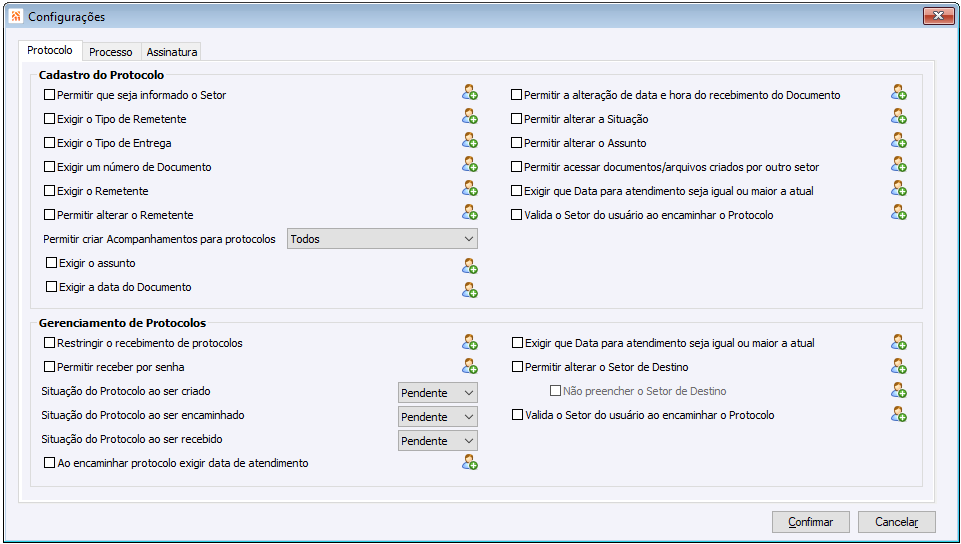Close the Configurações window
Image resolution: width=961 pixels, height=544 pixels.
click(937, 16)
